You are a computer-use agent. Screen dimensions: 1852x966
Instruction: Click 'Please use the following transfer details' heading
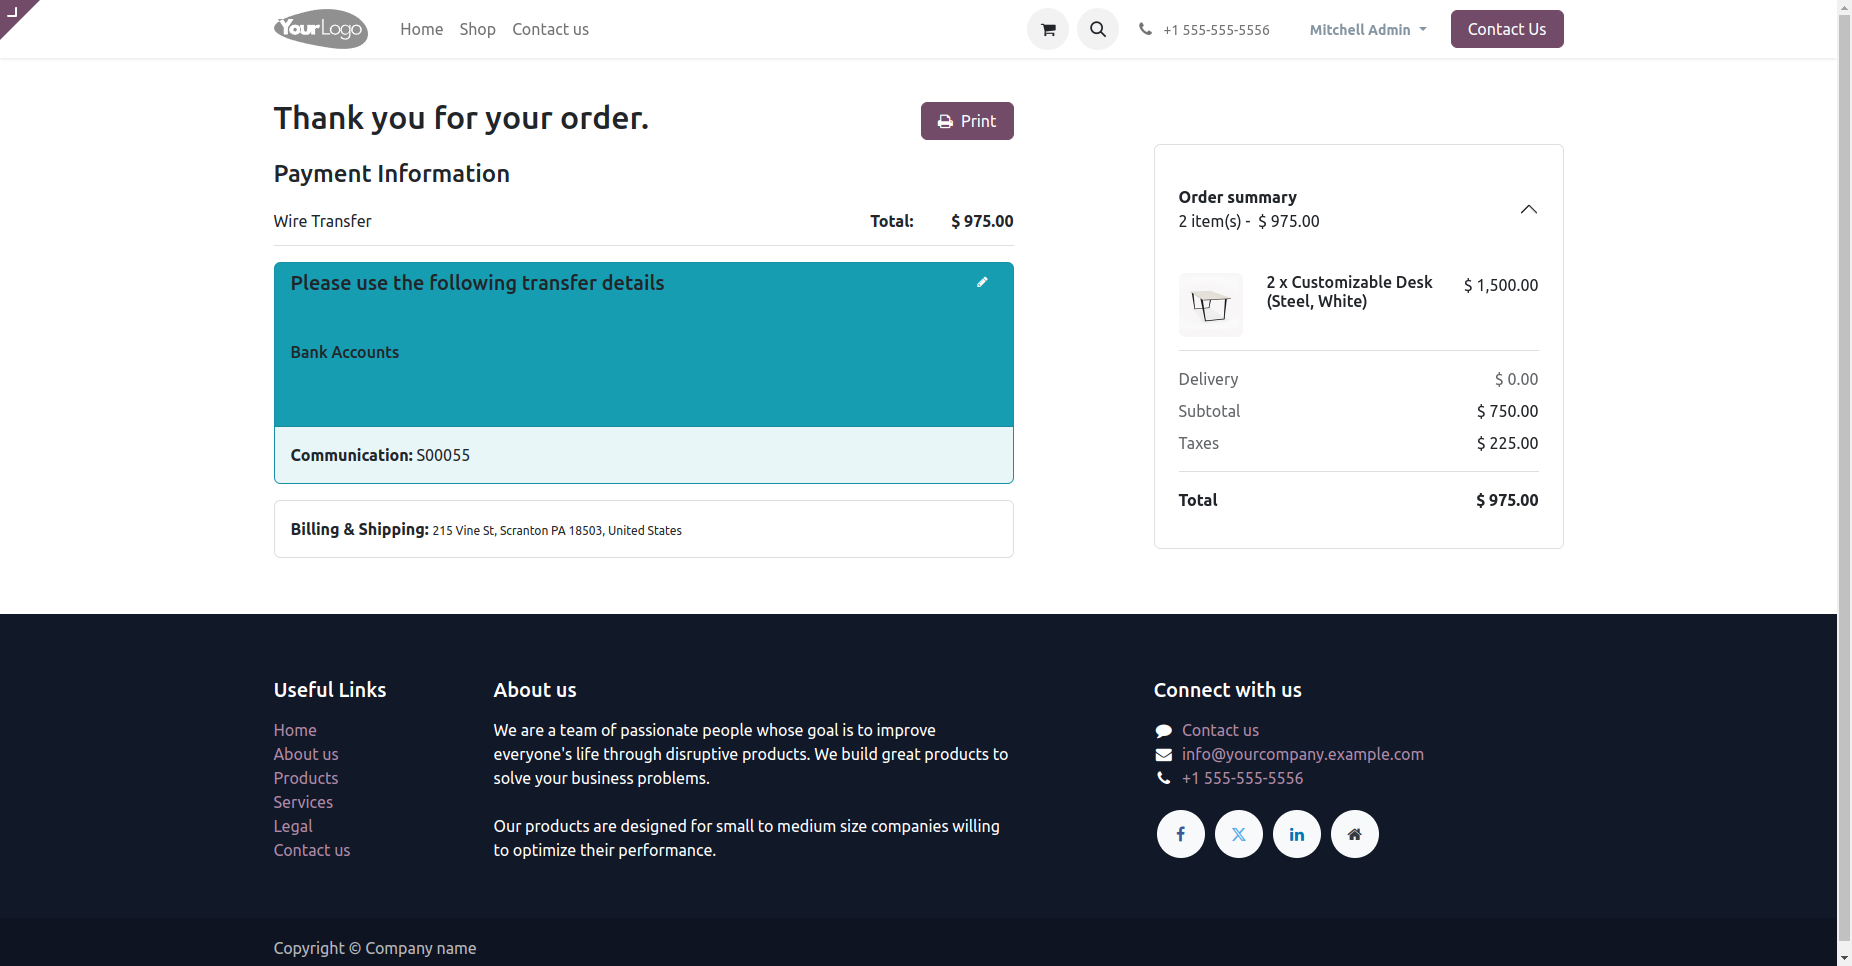[x=477, y=283]
